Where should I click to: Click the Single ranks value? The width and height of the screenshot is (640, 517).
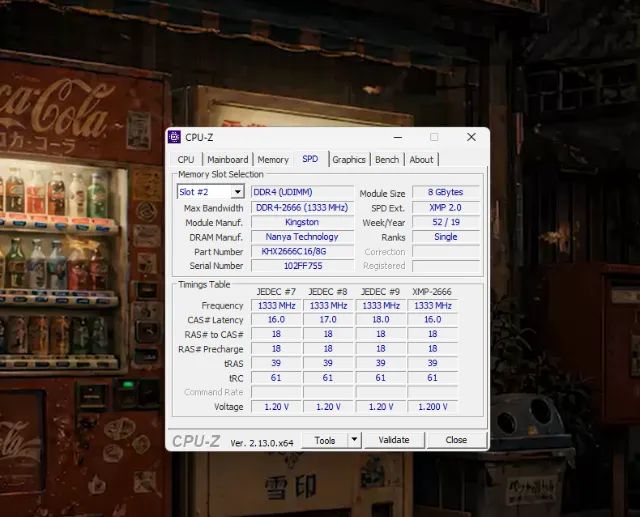446,237
